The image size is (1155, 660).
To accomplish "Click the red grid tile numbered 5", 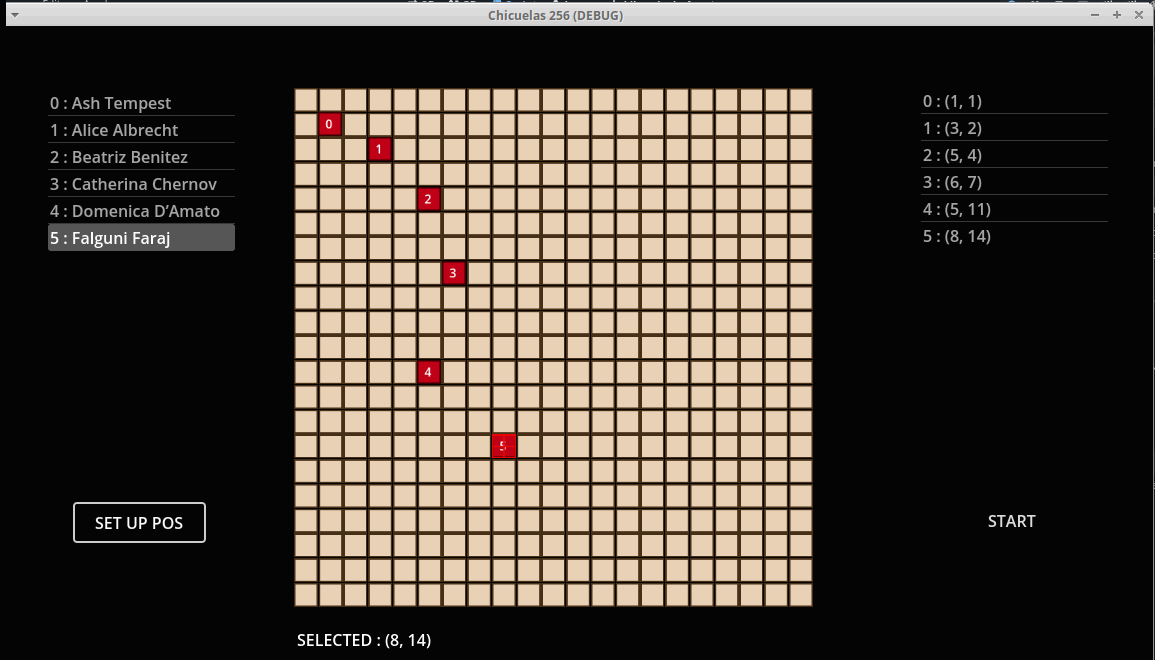I will click(503, 446).
